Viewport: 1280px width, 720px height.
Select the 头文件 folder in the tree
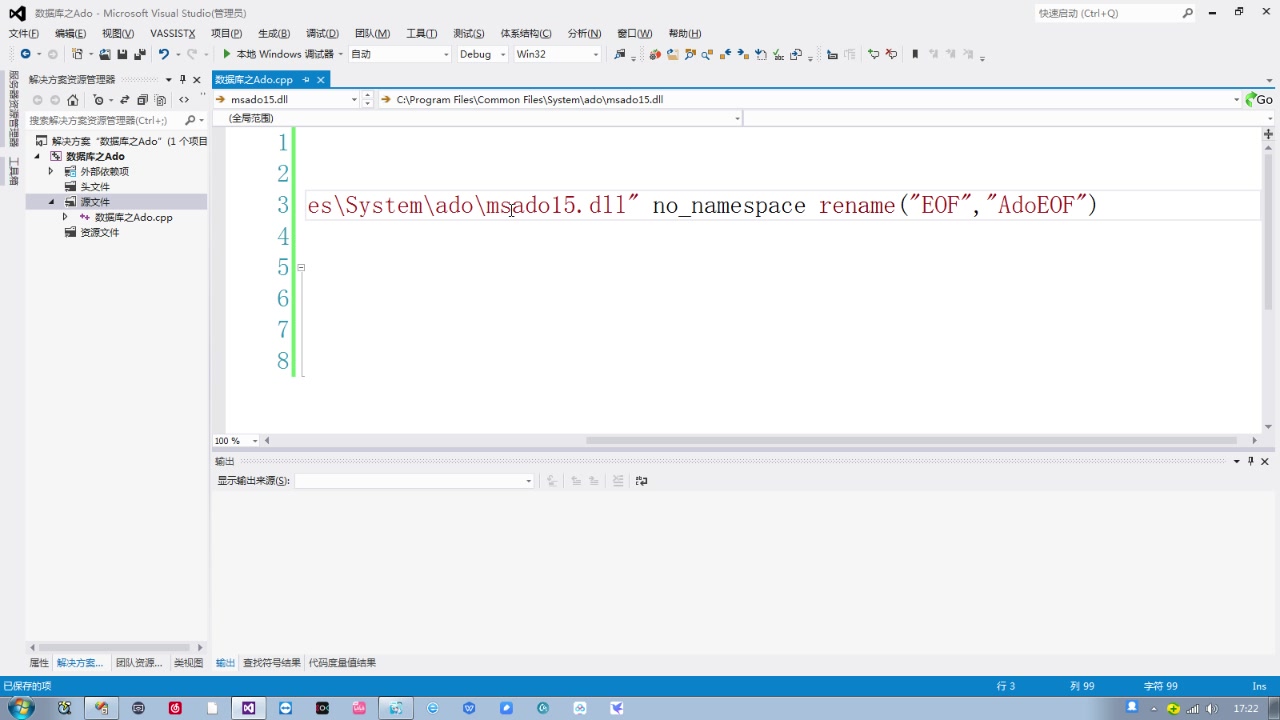(x=95, y=187)
